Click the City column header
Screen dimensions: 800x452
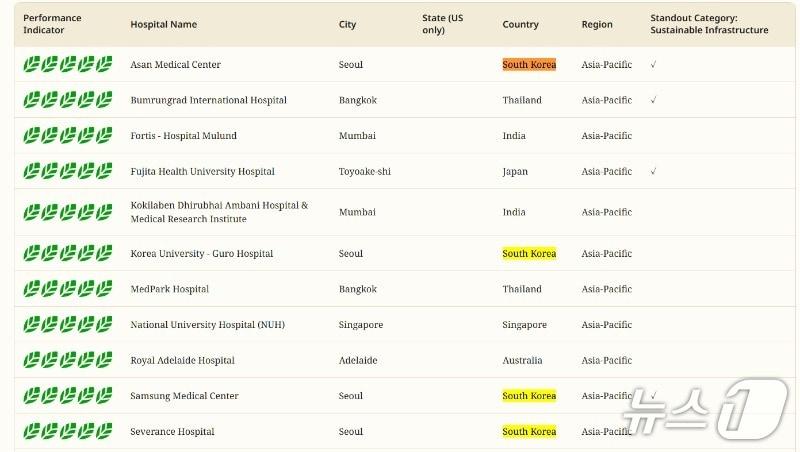[x=347, y=24]
